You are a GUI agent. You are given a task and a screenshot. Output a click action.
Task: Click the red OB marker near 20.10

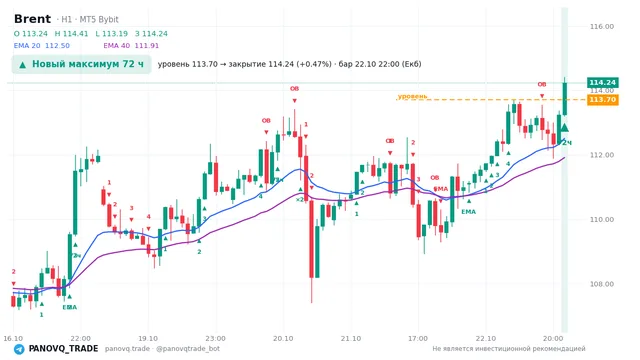294,89
